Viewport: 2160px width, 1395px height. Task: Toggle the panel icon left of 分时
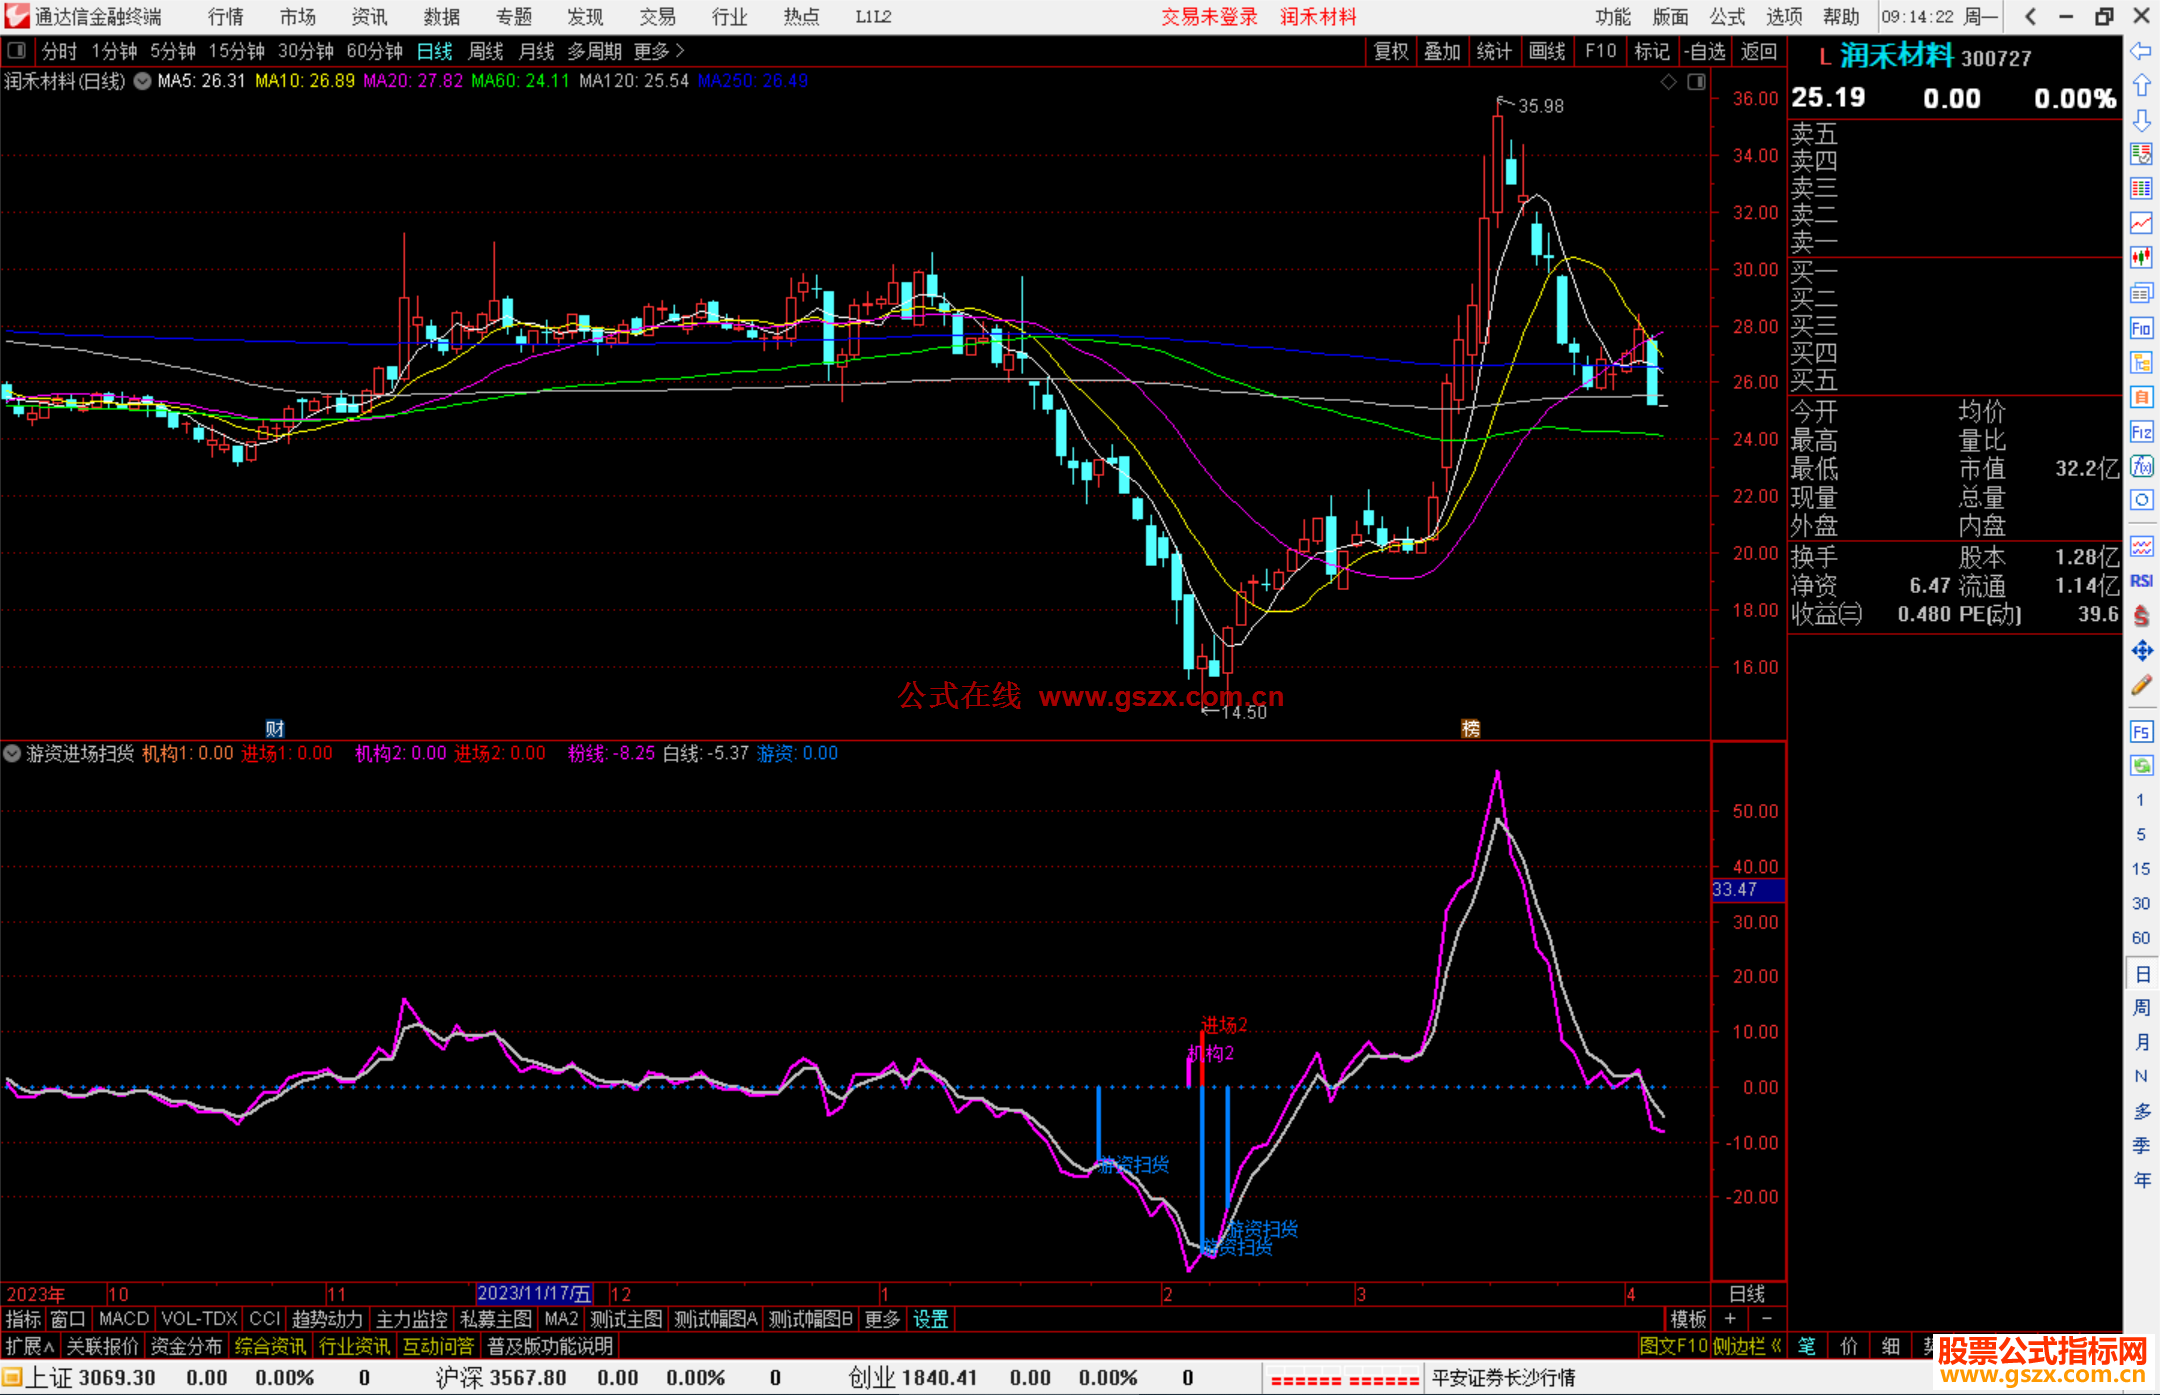pyautogui.click(x=17, y=50)
